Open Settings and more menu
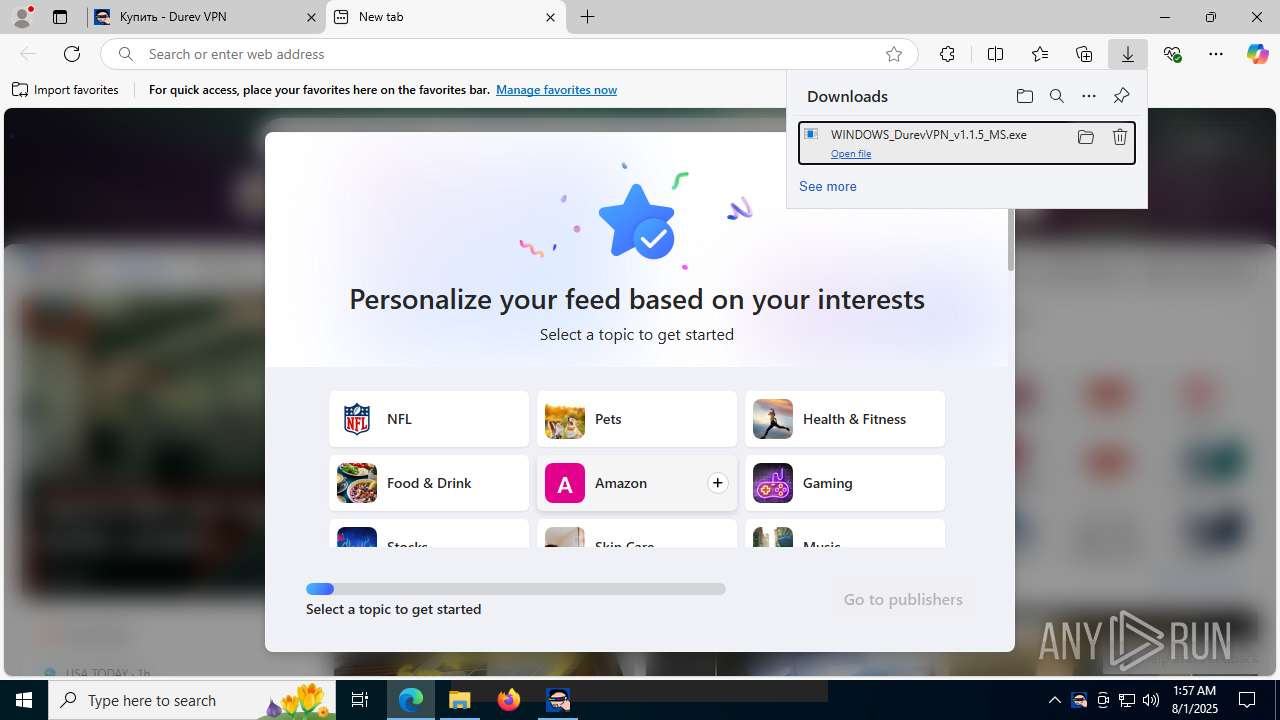Screen dimensions: 1280x720 click(1216, 54)
